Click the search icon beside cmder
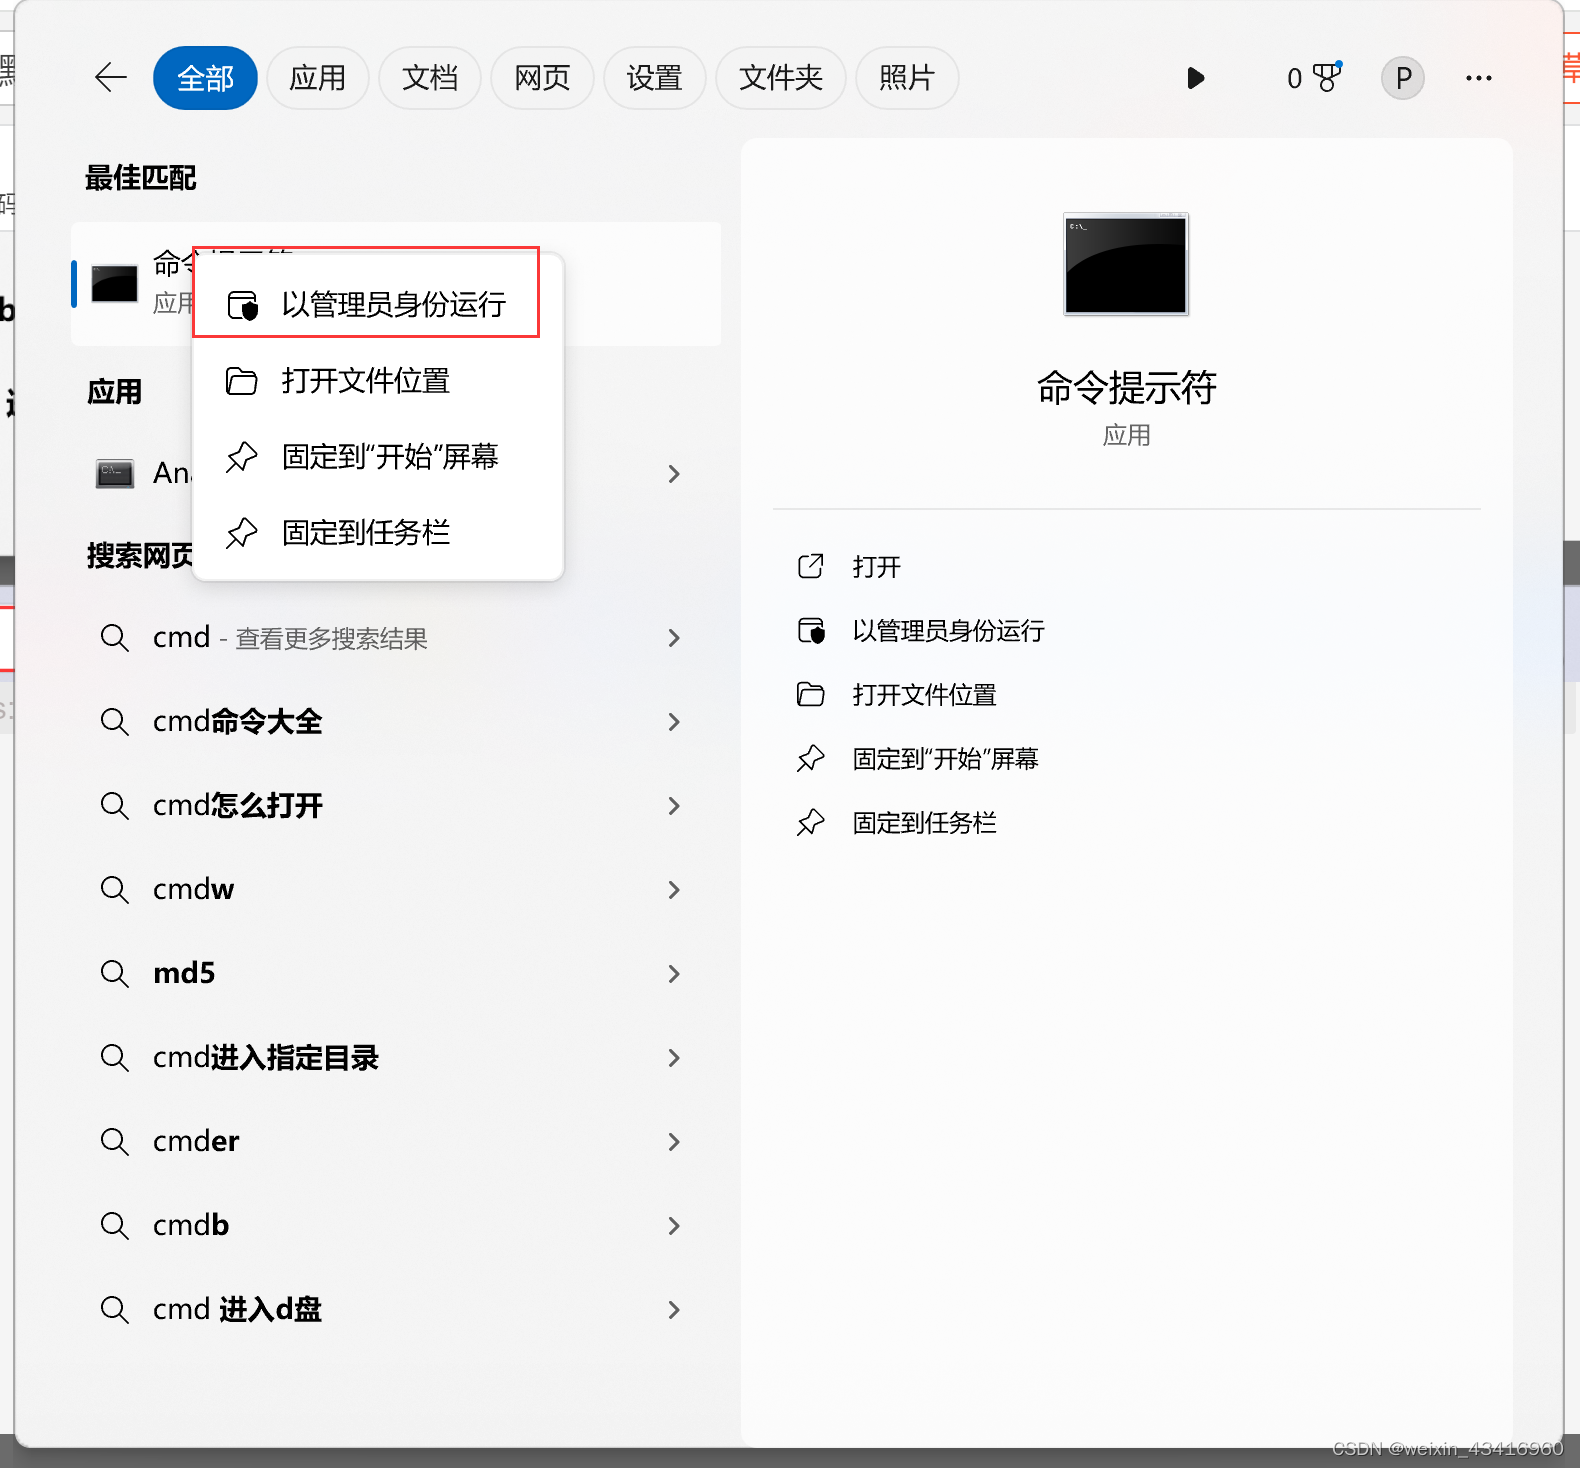Image resolution: width=1580 pixels, height=1468 pixels. pyautogui.click(x=115, y=1142)
